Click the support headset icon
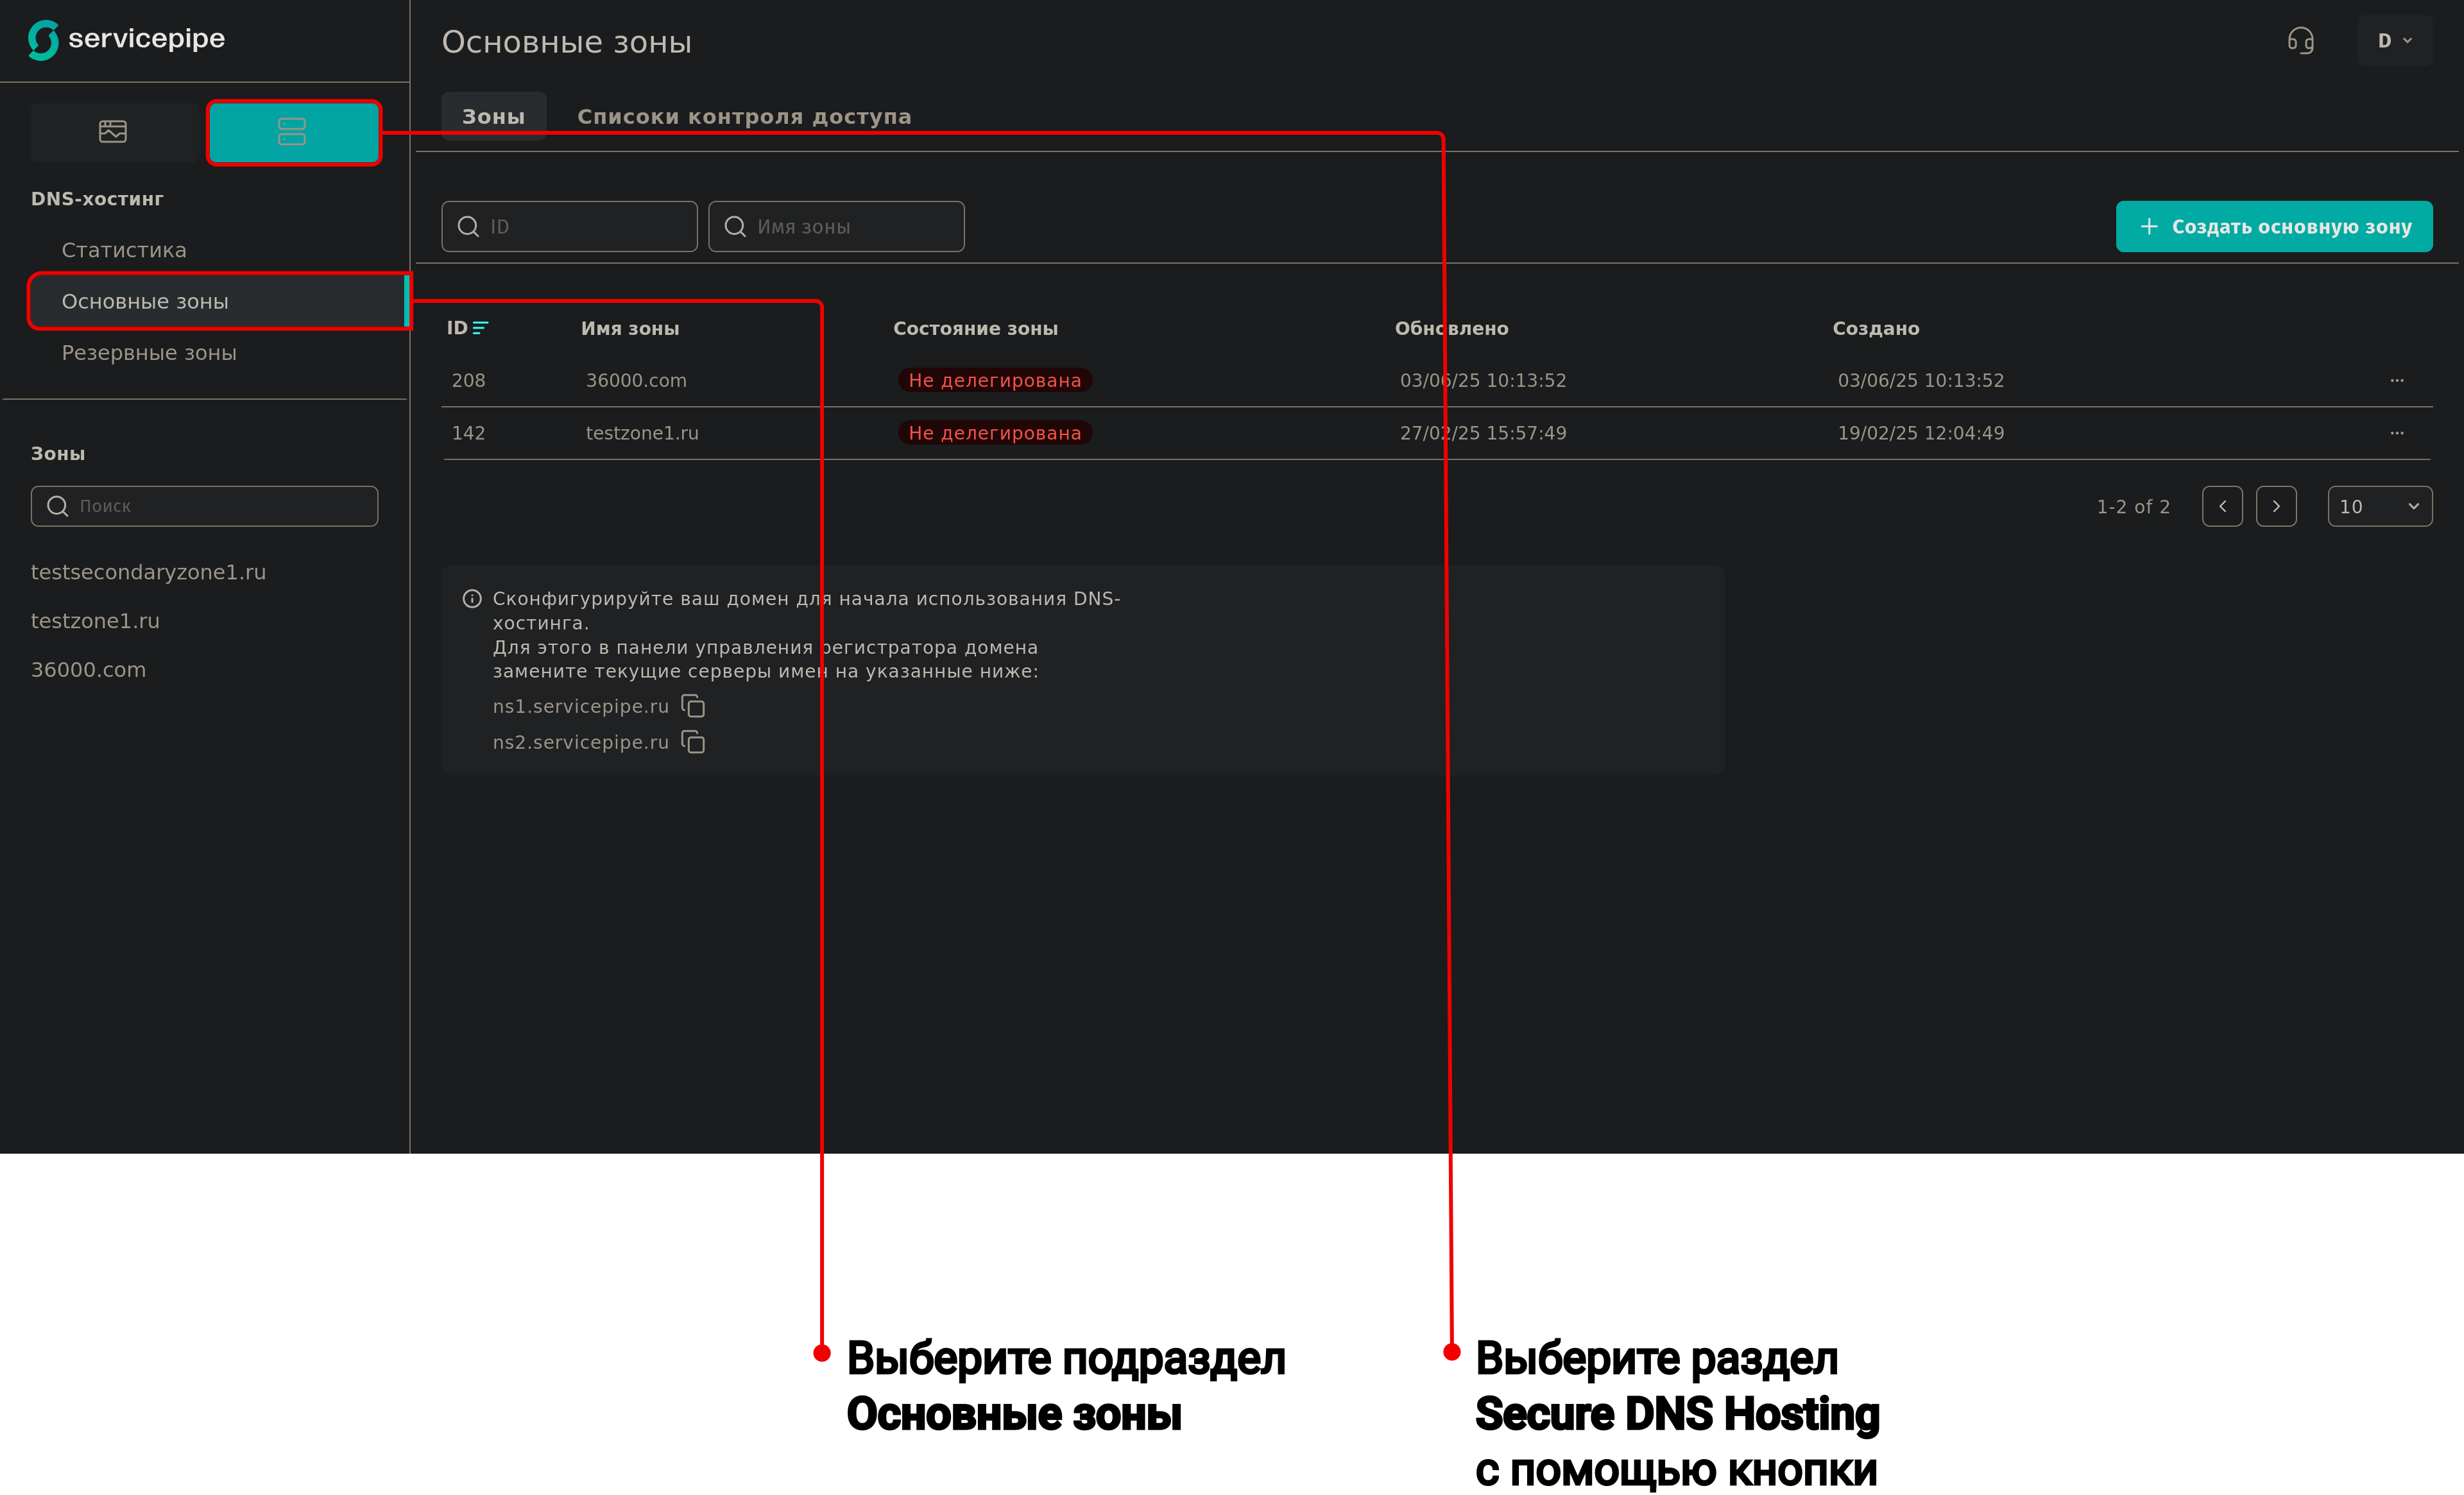Image resolution: width=2464 pixels, height=1495 pixels. pos(2301,41)
